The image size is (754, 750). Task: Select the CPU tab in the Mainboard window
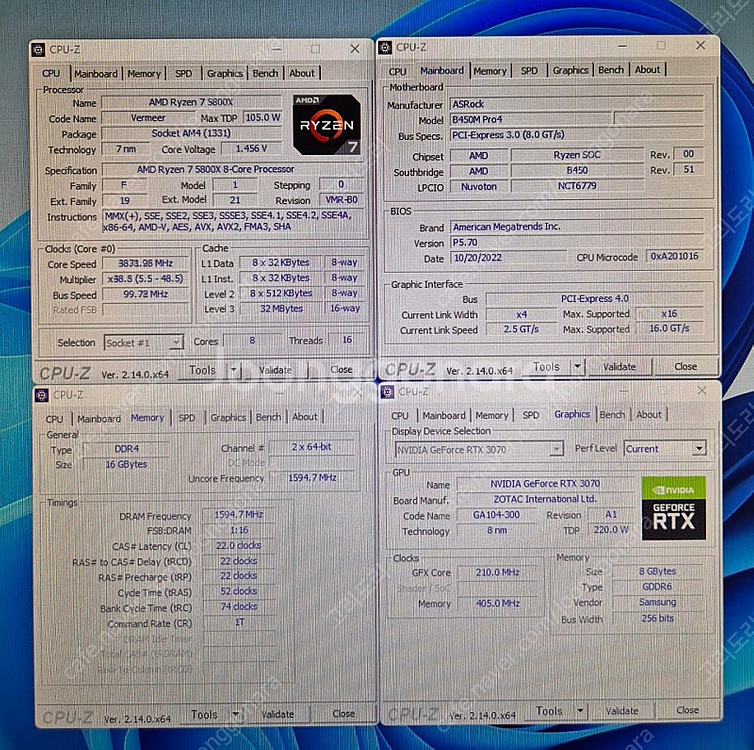tap(398, 72)
